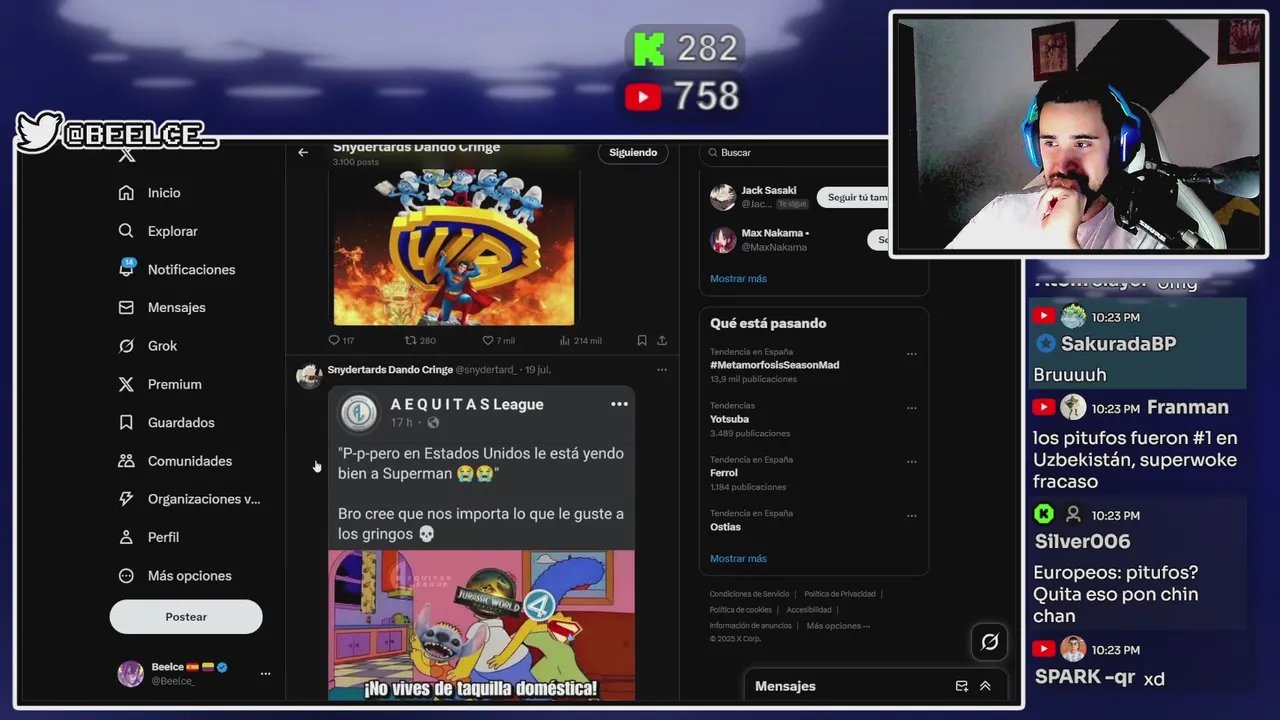Image resolution: width=1280 pixels, height=720 pixels.
Task: Open the Premium X icon
Action: coord(126,384)
